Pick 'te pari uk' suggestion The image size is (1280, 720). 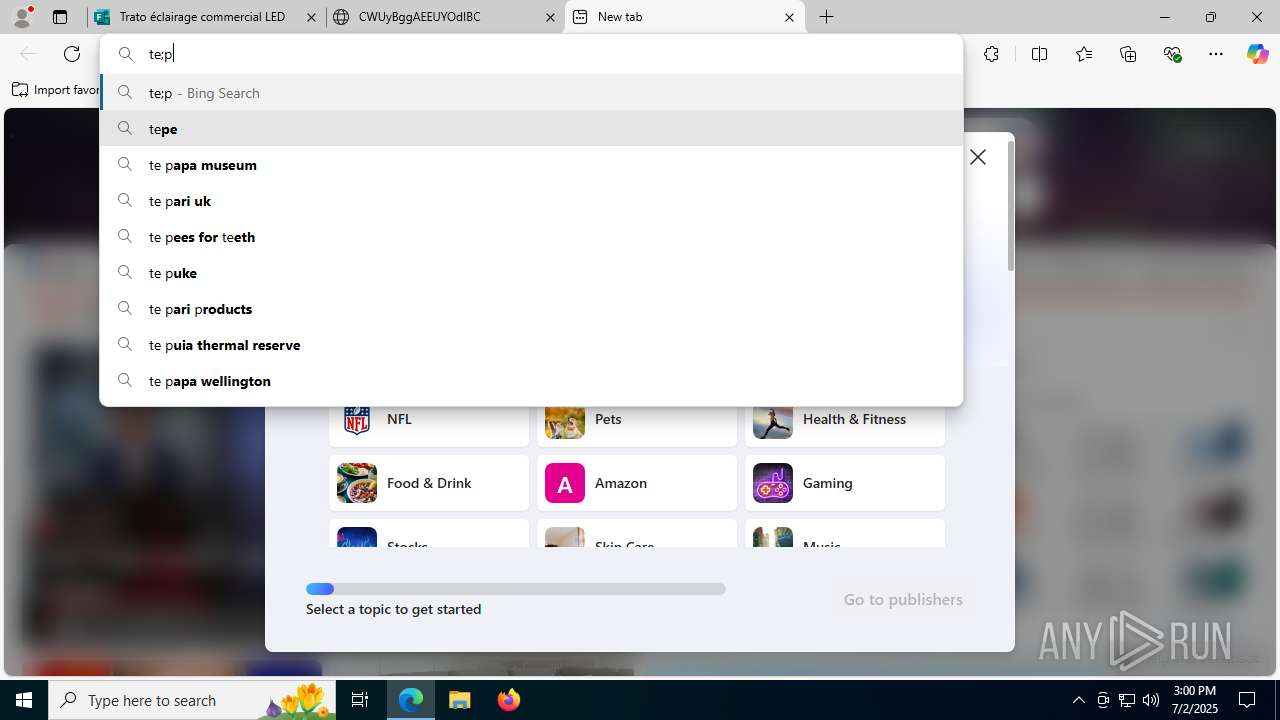pyautogui.click(x=531, y=200)
